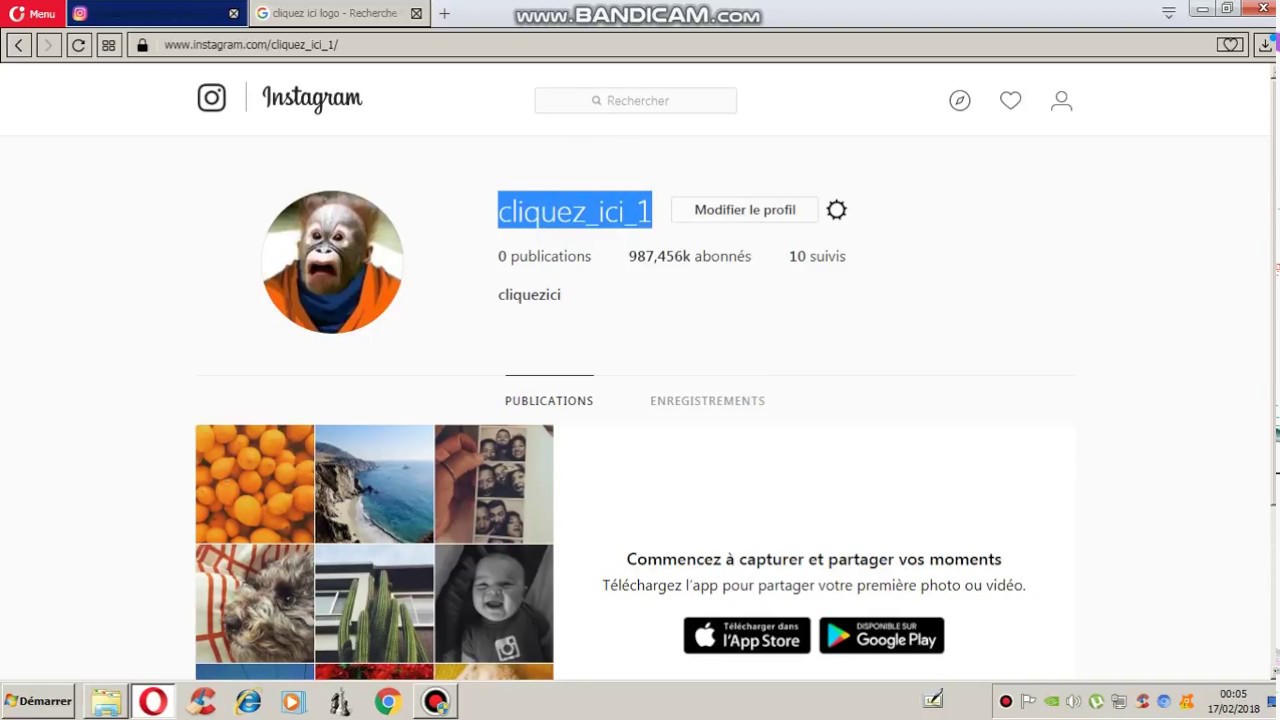This screenshot has height=720, width=1280.
Task: Open the media player taskbar icon
Action: (x=293, y=702)
